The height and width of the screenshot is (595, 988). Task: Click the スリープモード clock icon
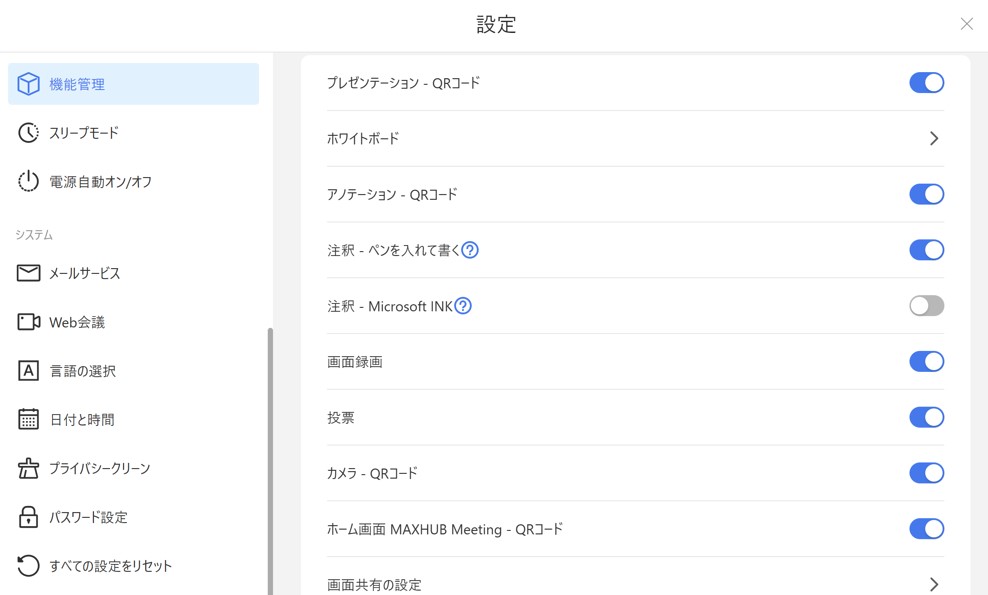tap(29, 133)
